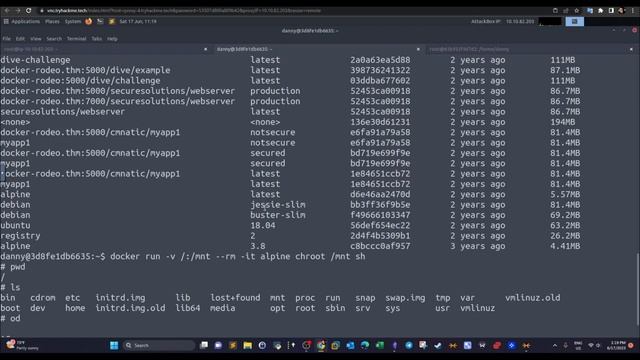Close the danny@3d8fe1db6635 terminal tab
The image size is (640, 360).
[418, 49]
